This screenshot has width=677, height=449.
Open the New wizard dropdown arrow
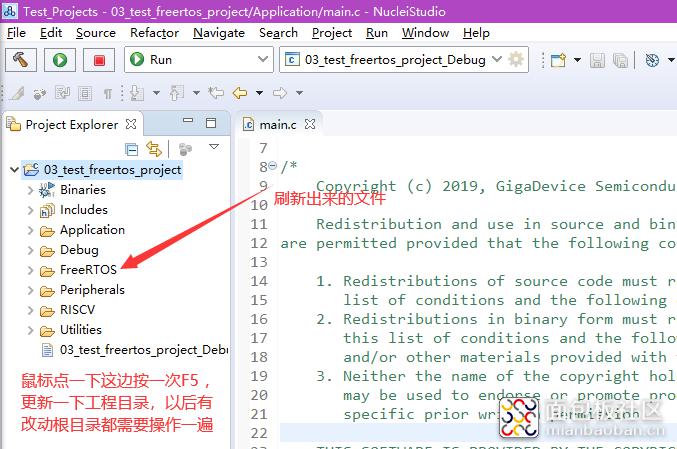tap(577, 60)
